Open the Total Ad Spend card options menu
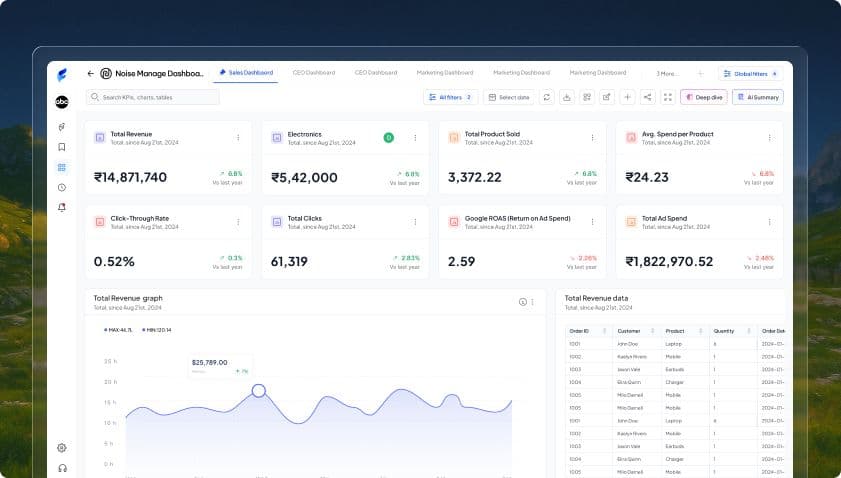 pyautogui.click(x=769, y=222)
